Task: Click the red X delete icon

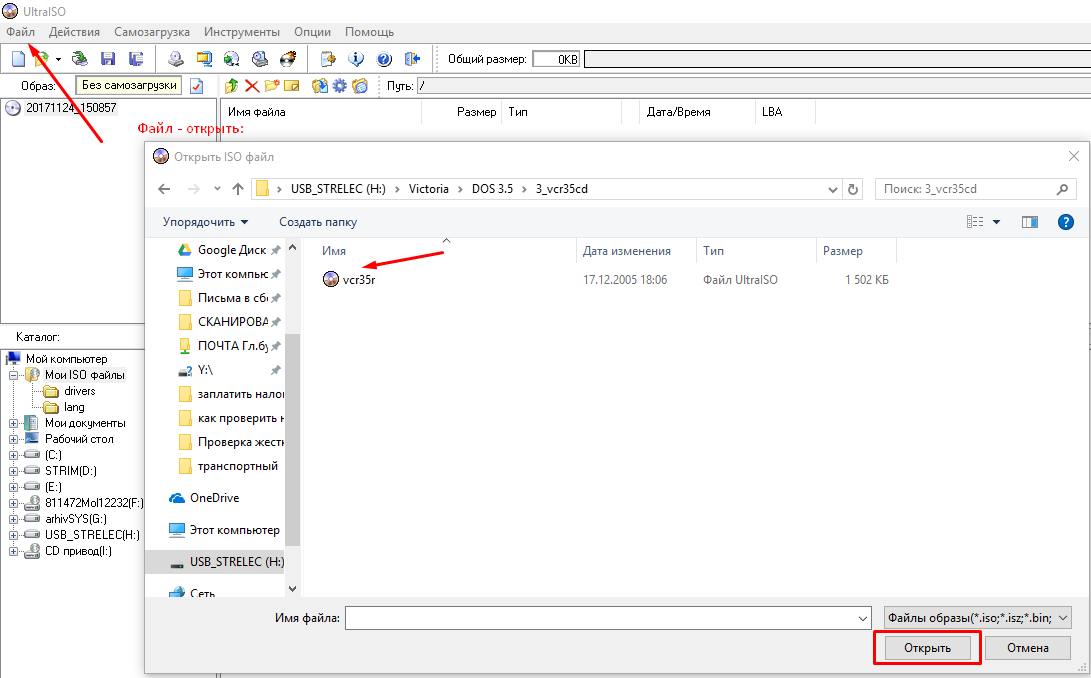Action: pyautogui.click(x=252, y=86)
